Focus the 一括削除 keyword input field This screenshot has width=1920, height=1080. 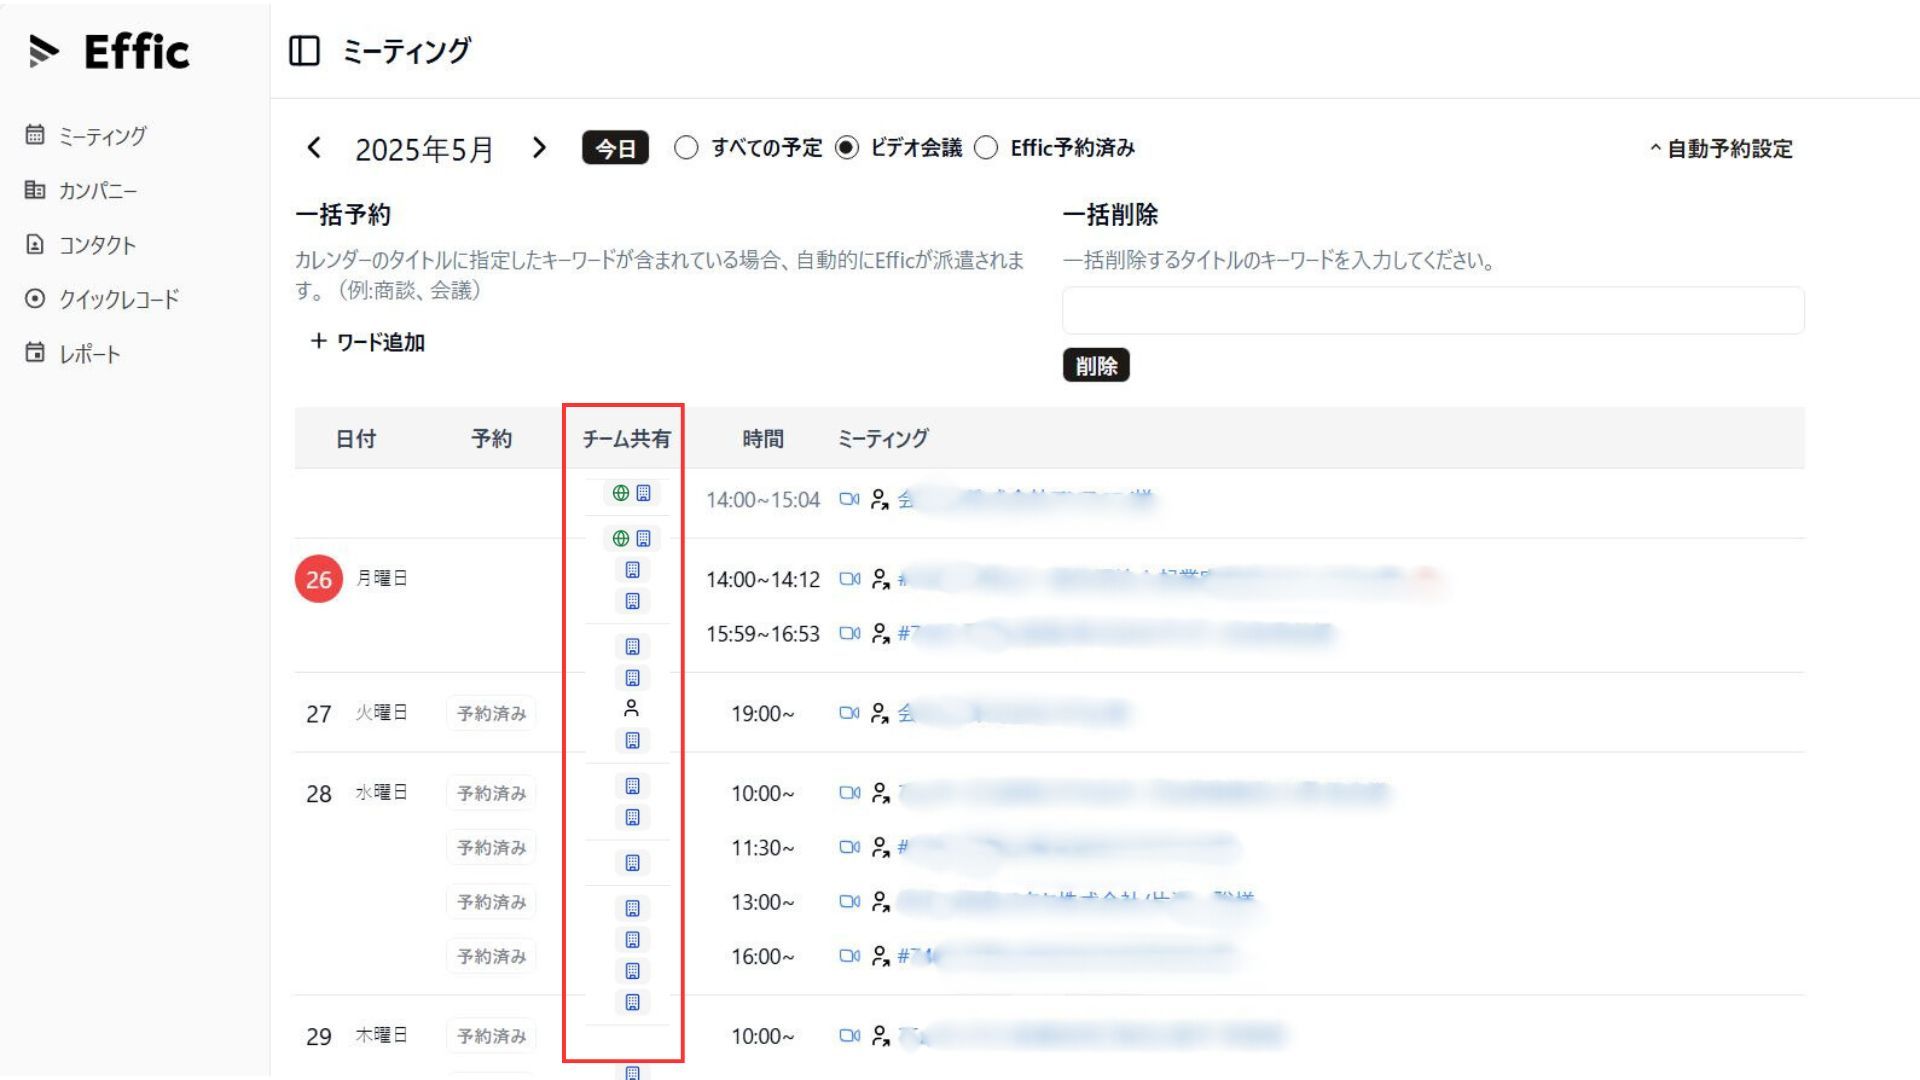[x=1433, y=310]
